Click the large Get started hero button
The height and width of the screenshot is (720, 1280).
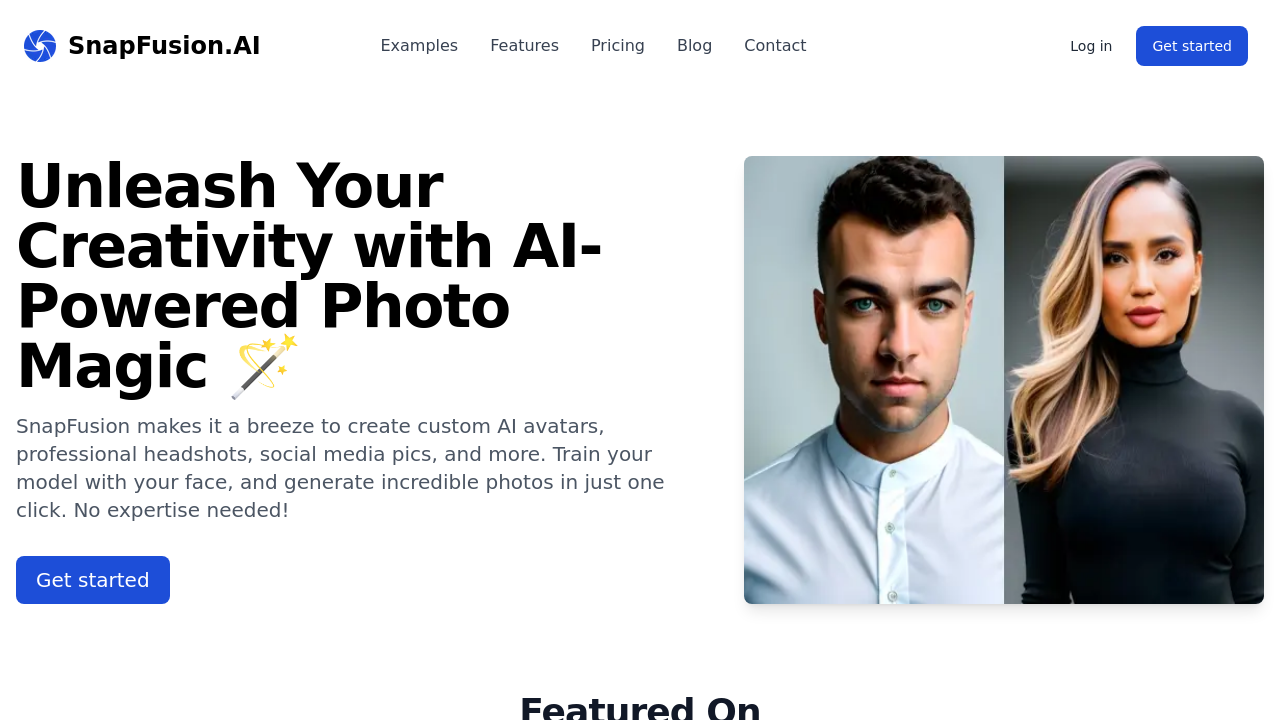point(93,580)
